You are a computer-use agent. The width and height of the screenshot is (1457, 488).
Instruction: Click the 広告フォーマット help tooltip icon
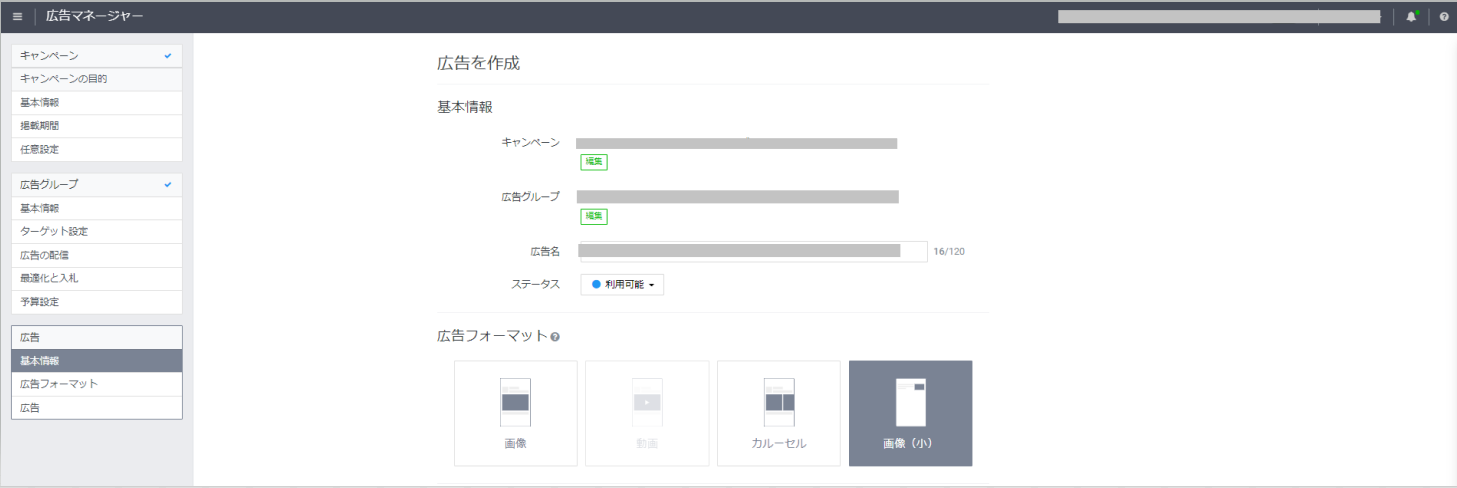tap(555, 337)
